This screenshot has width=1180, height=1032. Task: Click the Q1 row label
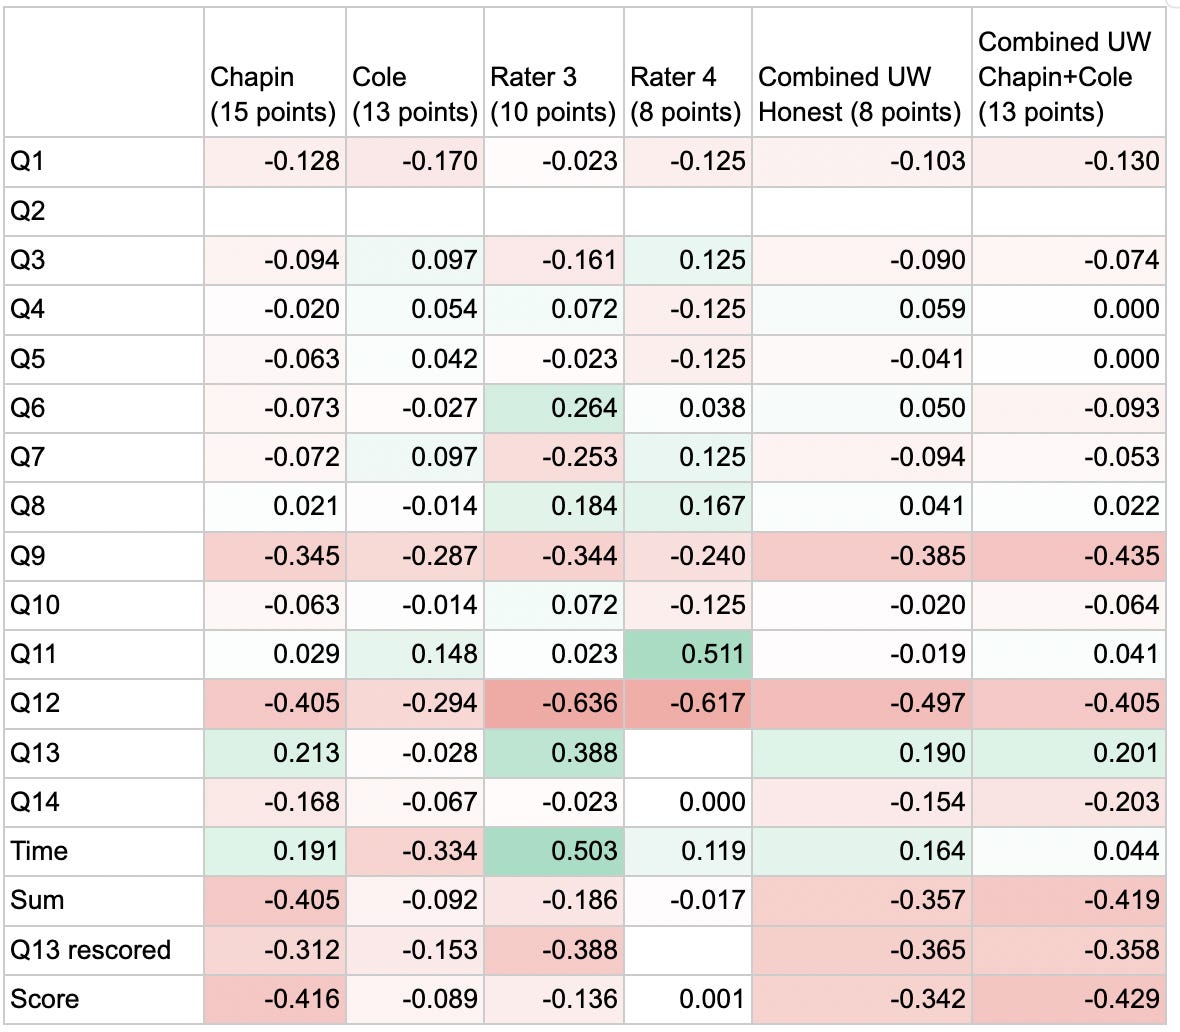click(x=104, y=162)
